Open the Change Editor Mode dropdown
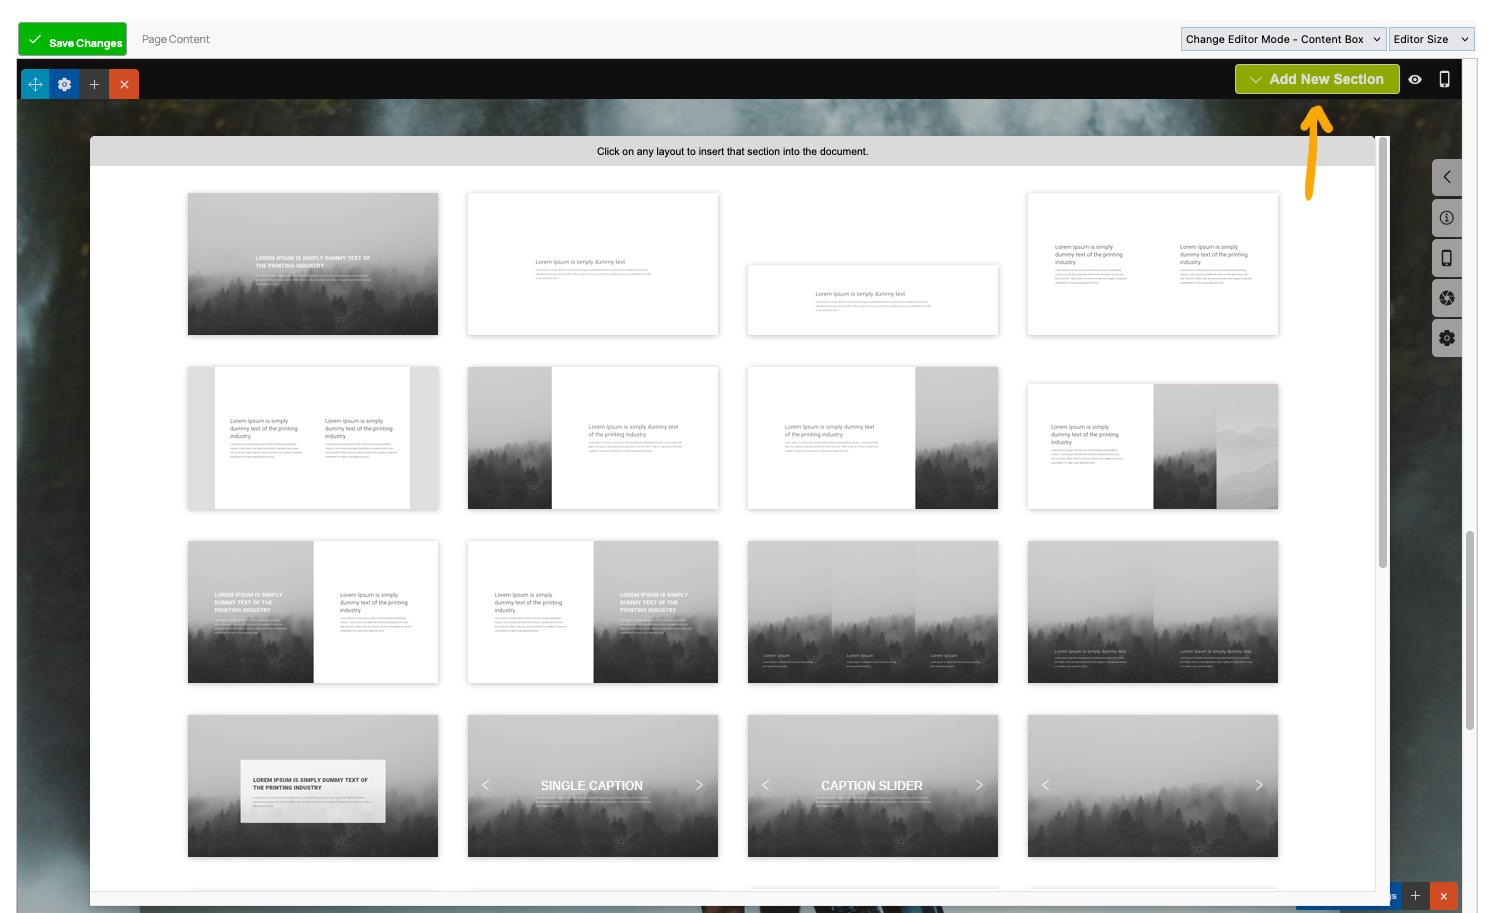1495x913 pixels. tap(1283, 39)
